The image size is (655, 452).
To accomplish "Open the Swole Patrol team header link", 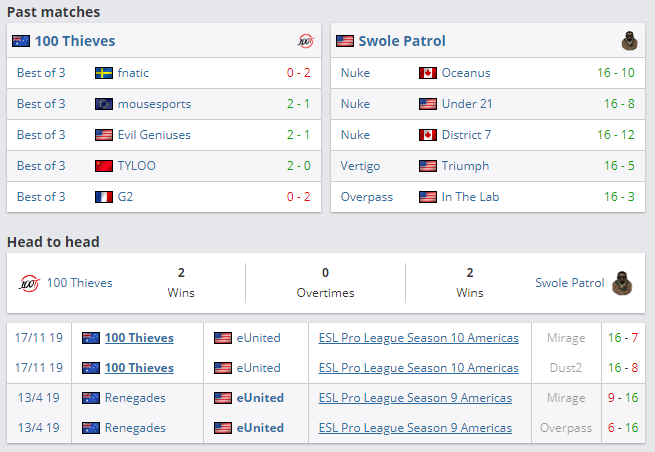I will [402, 41].
